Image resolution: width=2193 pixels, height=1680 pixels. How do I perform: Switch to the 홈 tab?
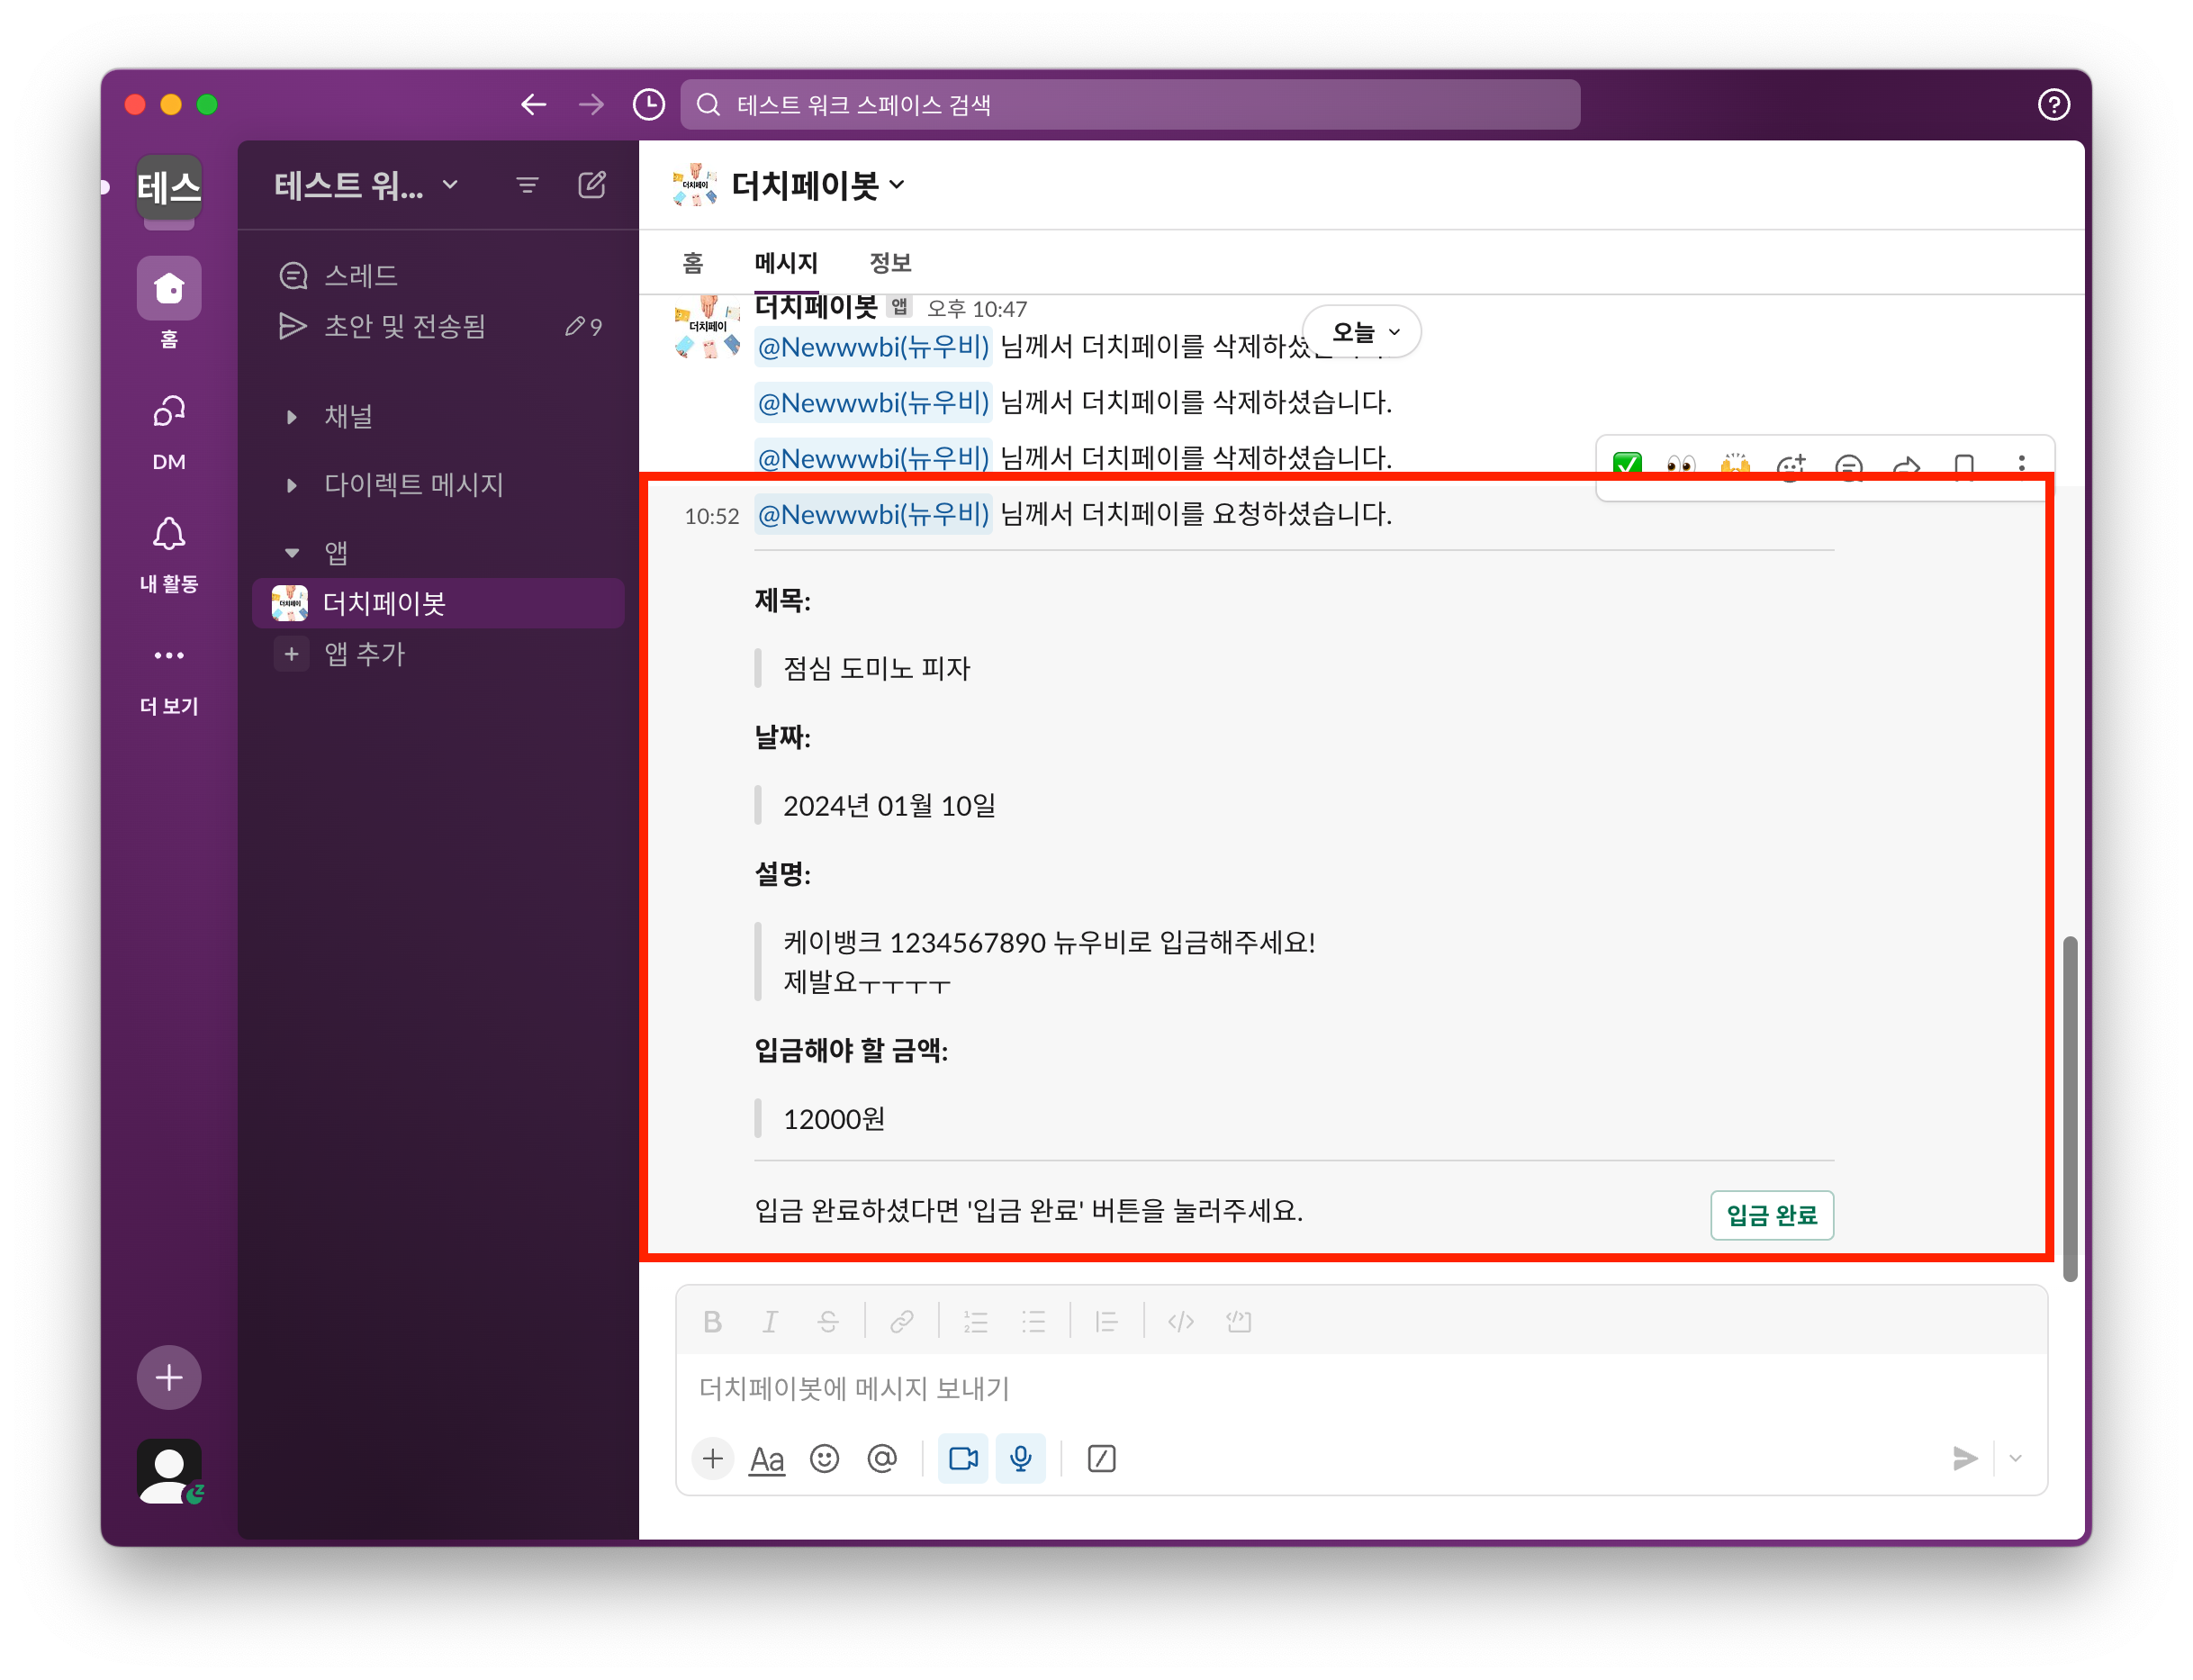pyautogui.click(x=693, y=263)
